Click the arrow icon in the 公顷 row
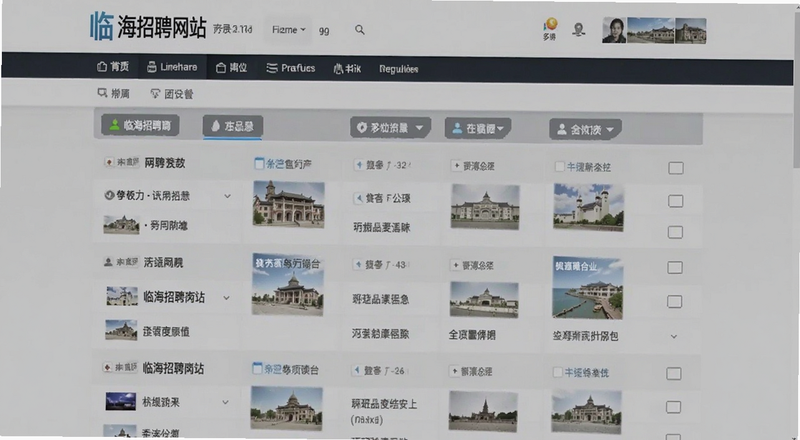Screen dimensions: 800x440 click(x=359, y=198)
